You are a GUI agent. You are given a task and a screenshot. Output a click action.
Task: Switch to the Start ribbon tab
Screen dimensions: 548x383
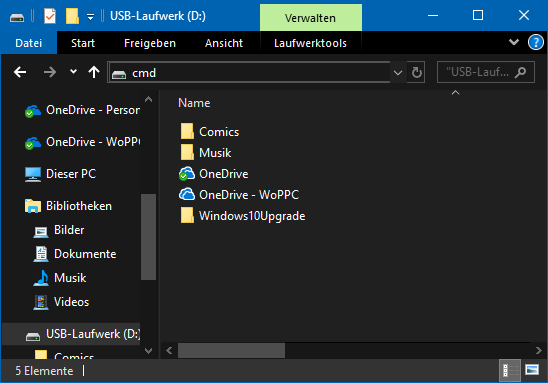[83, 43]
